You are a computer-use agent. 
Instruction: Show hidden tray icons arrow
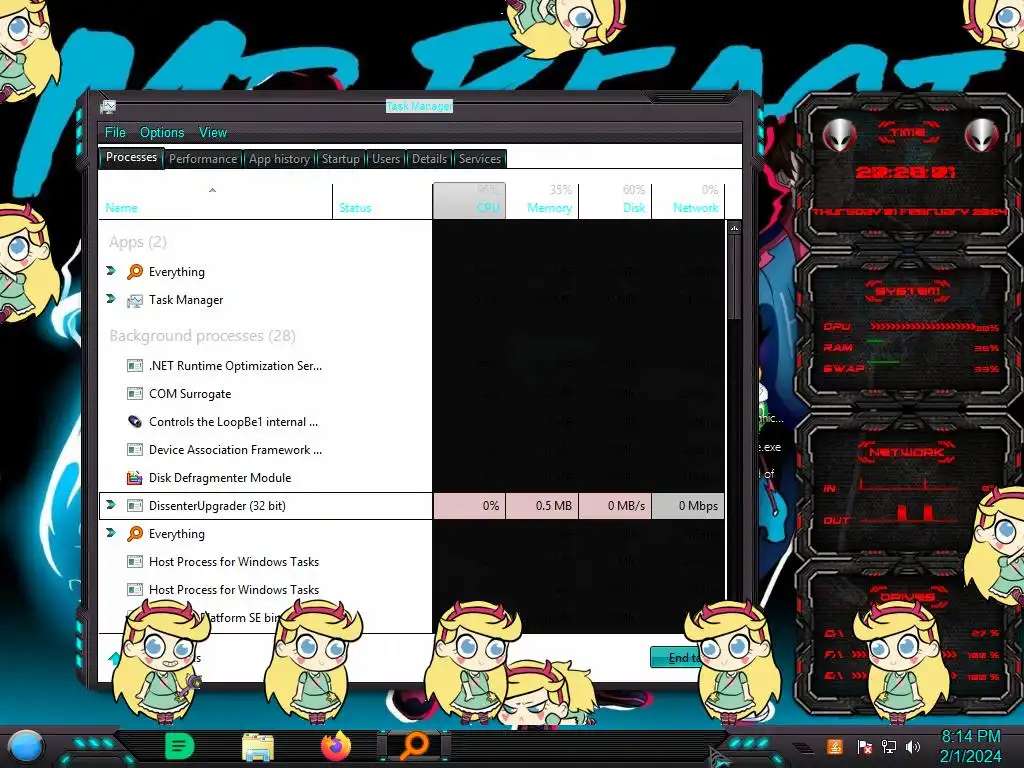coord(804,748)
